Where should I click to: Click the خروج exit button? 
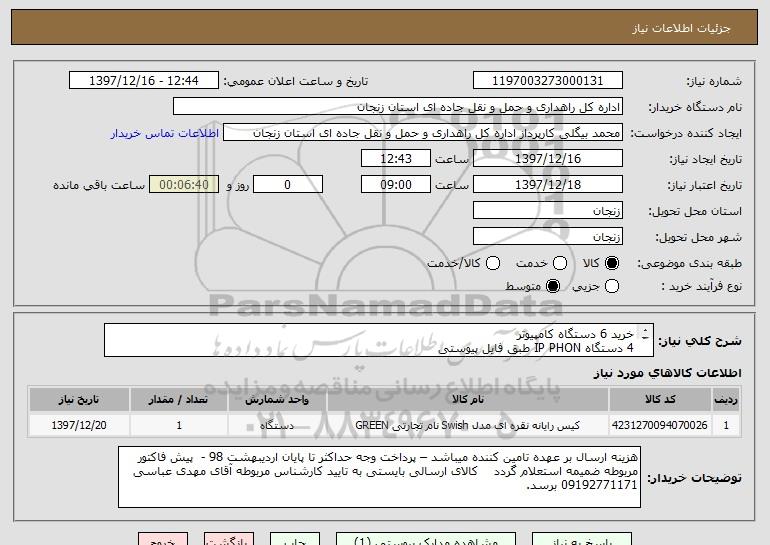tap(163, 539)
